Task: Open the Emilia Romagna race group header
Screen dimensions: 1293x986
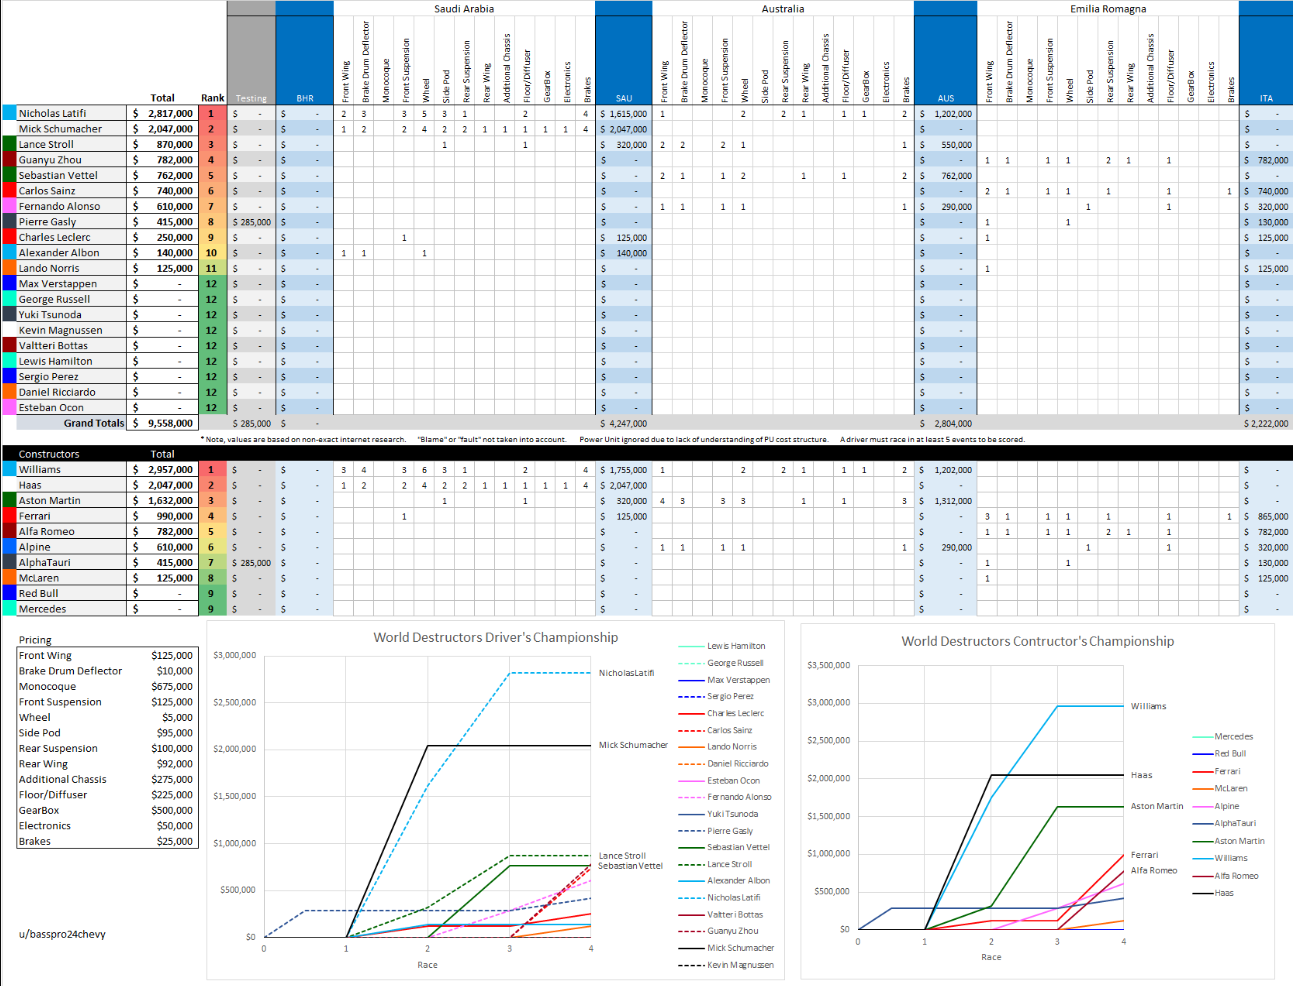Action: [1107, 9]
